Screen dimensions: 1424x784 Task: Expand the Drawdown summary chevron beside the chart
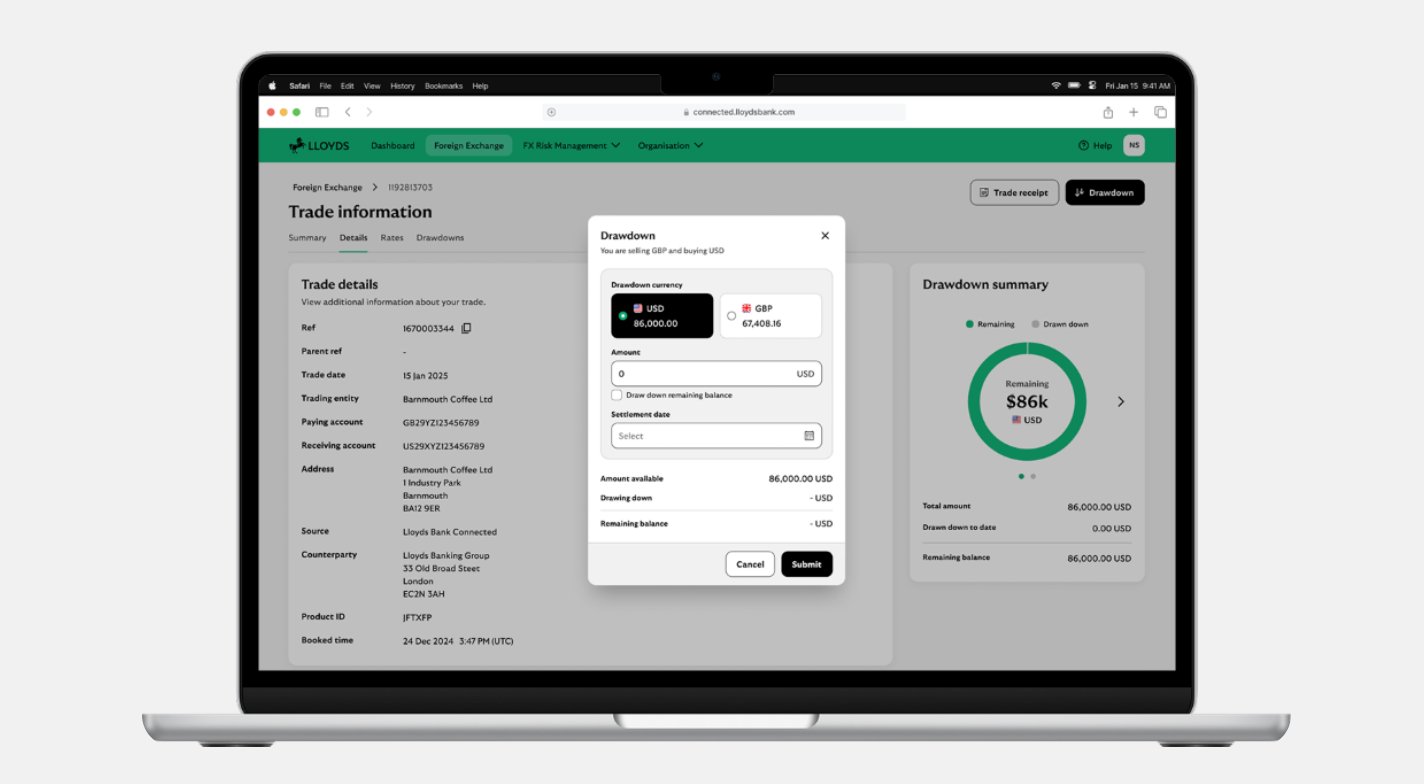[1121, 401]
